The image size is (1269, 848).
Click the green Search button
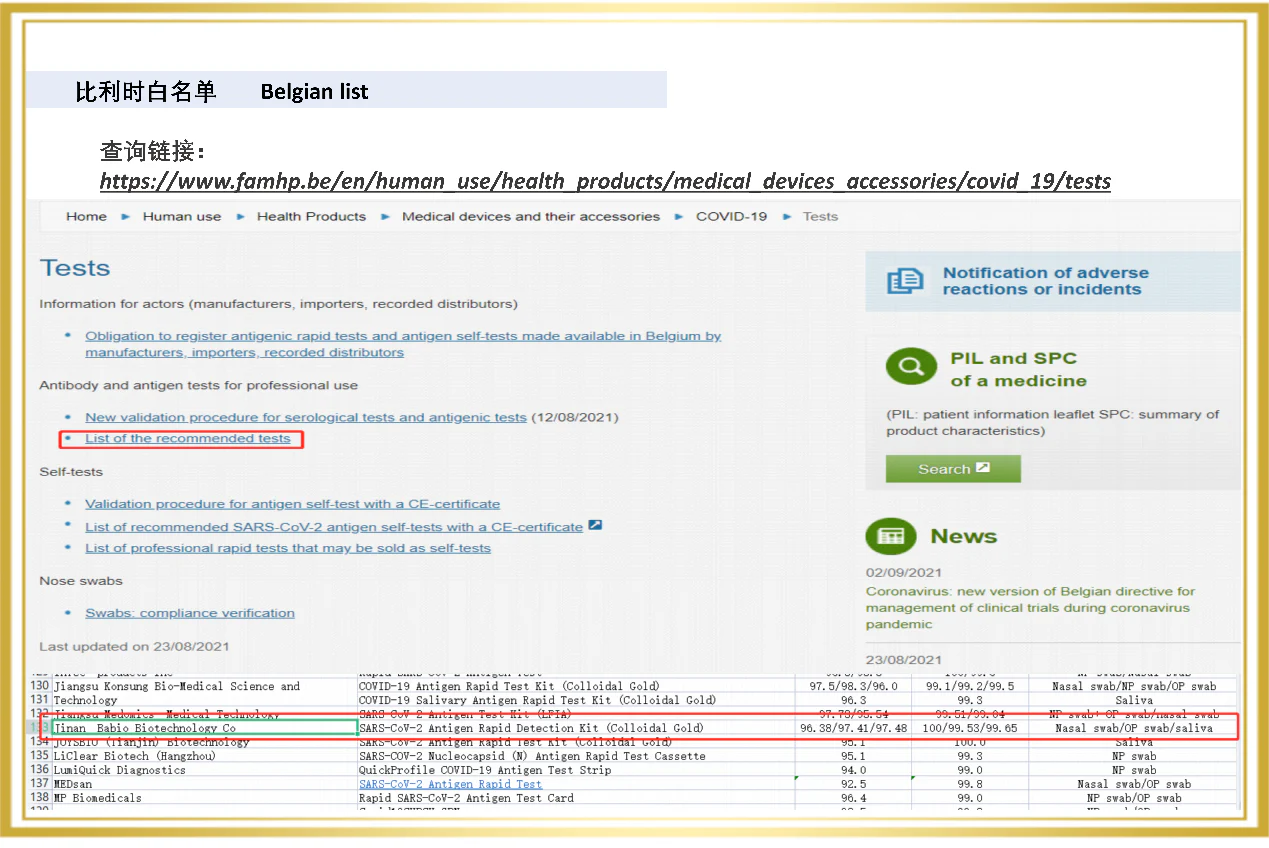[953, 469]
